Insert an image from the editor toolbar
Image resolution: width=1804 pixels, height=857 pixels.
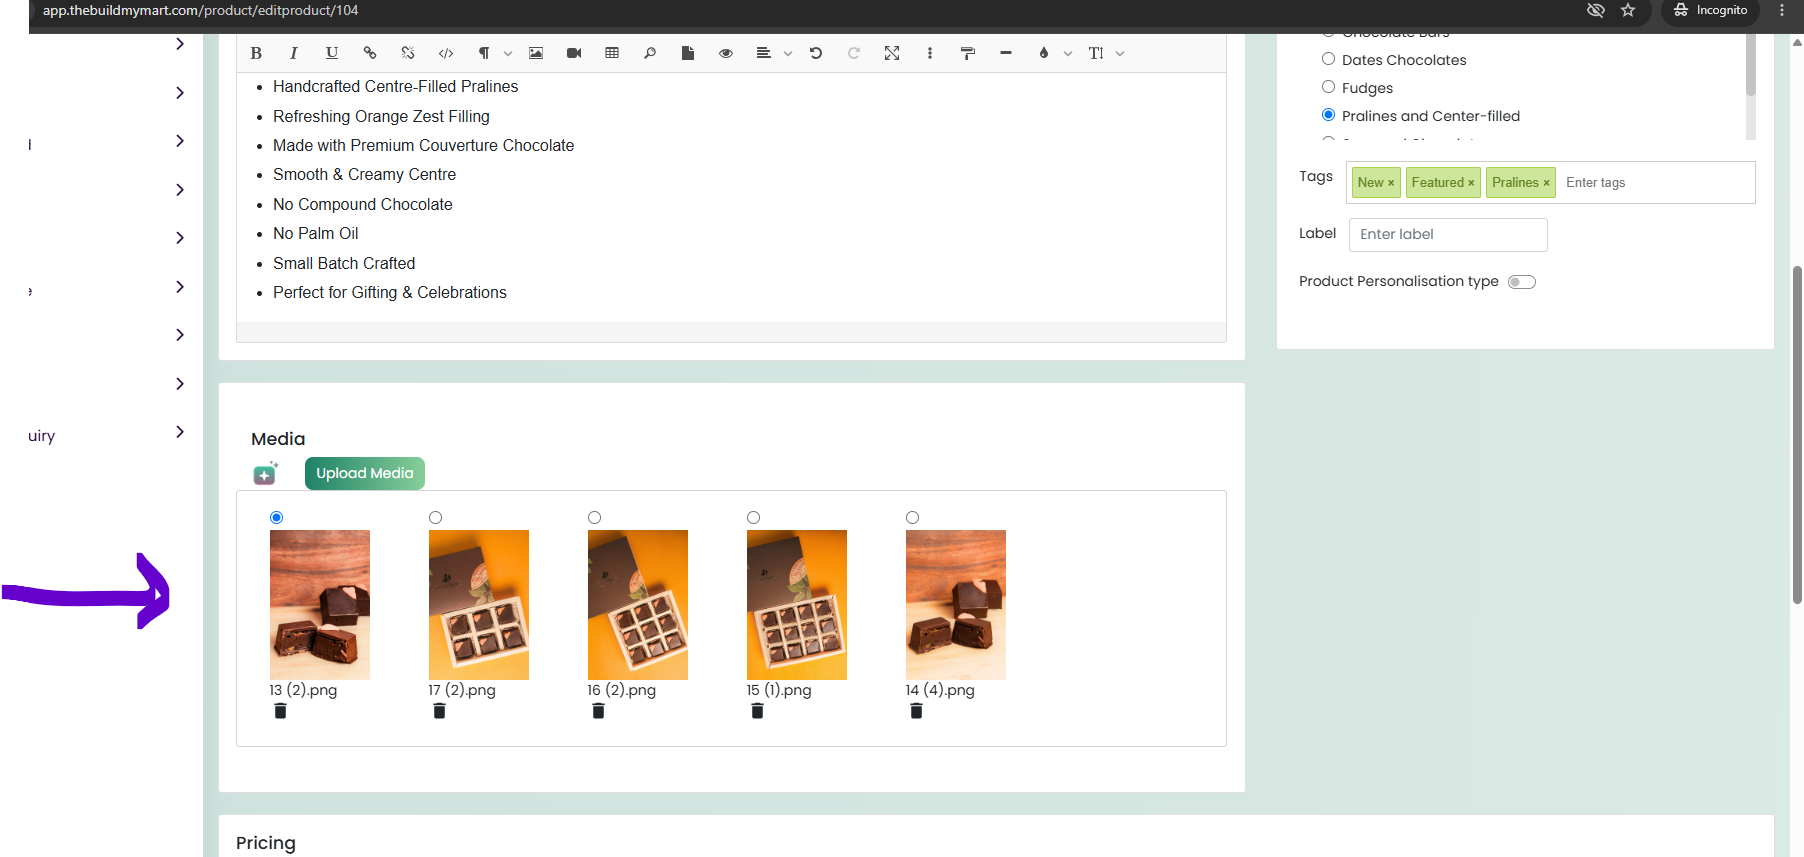pos(536,53)
